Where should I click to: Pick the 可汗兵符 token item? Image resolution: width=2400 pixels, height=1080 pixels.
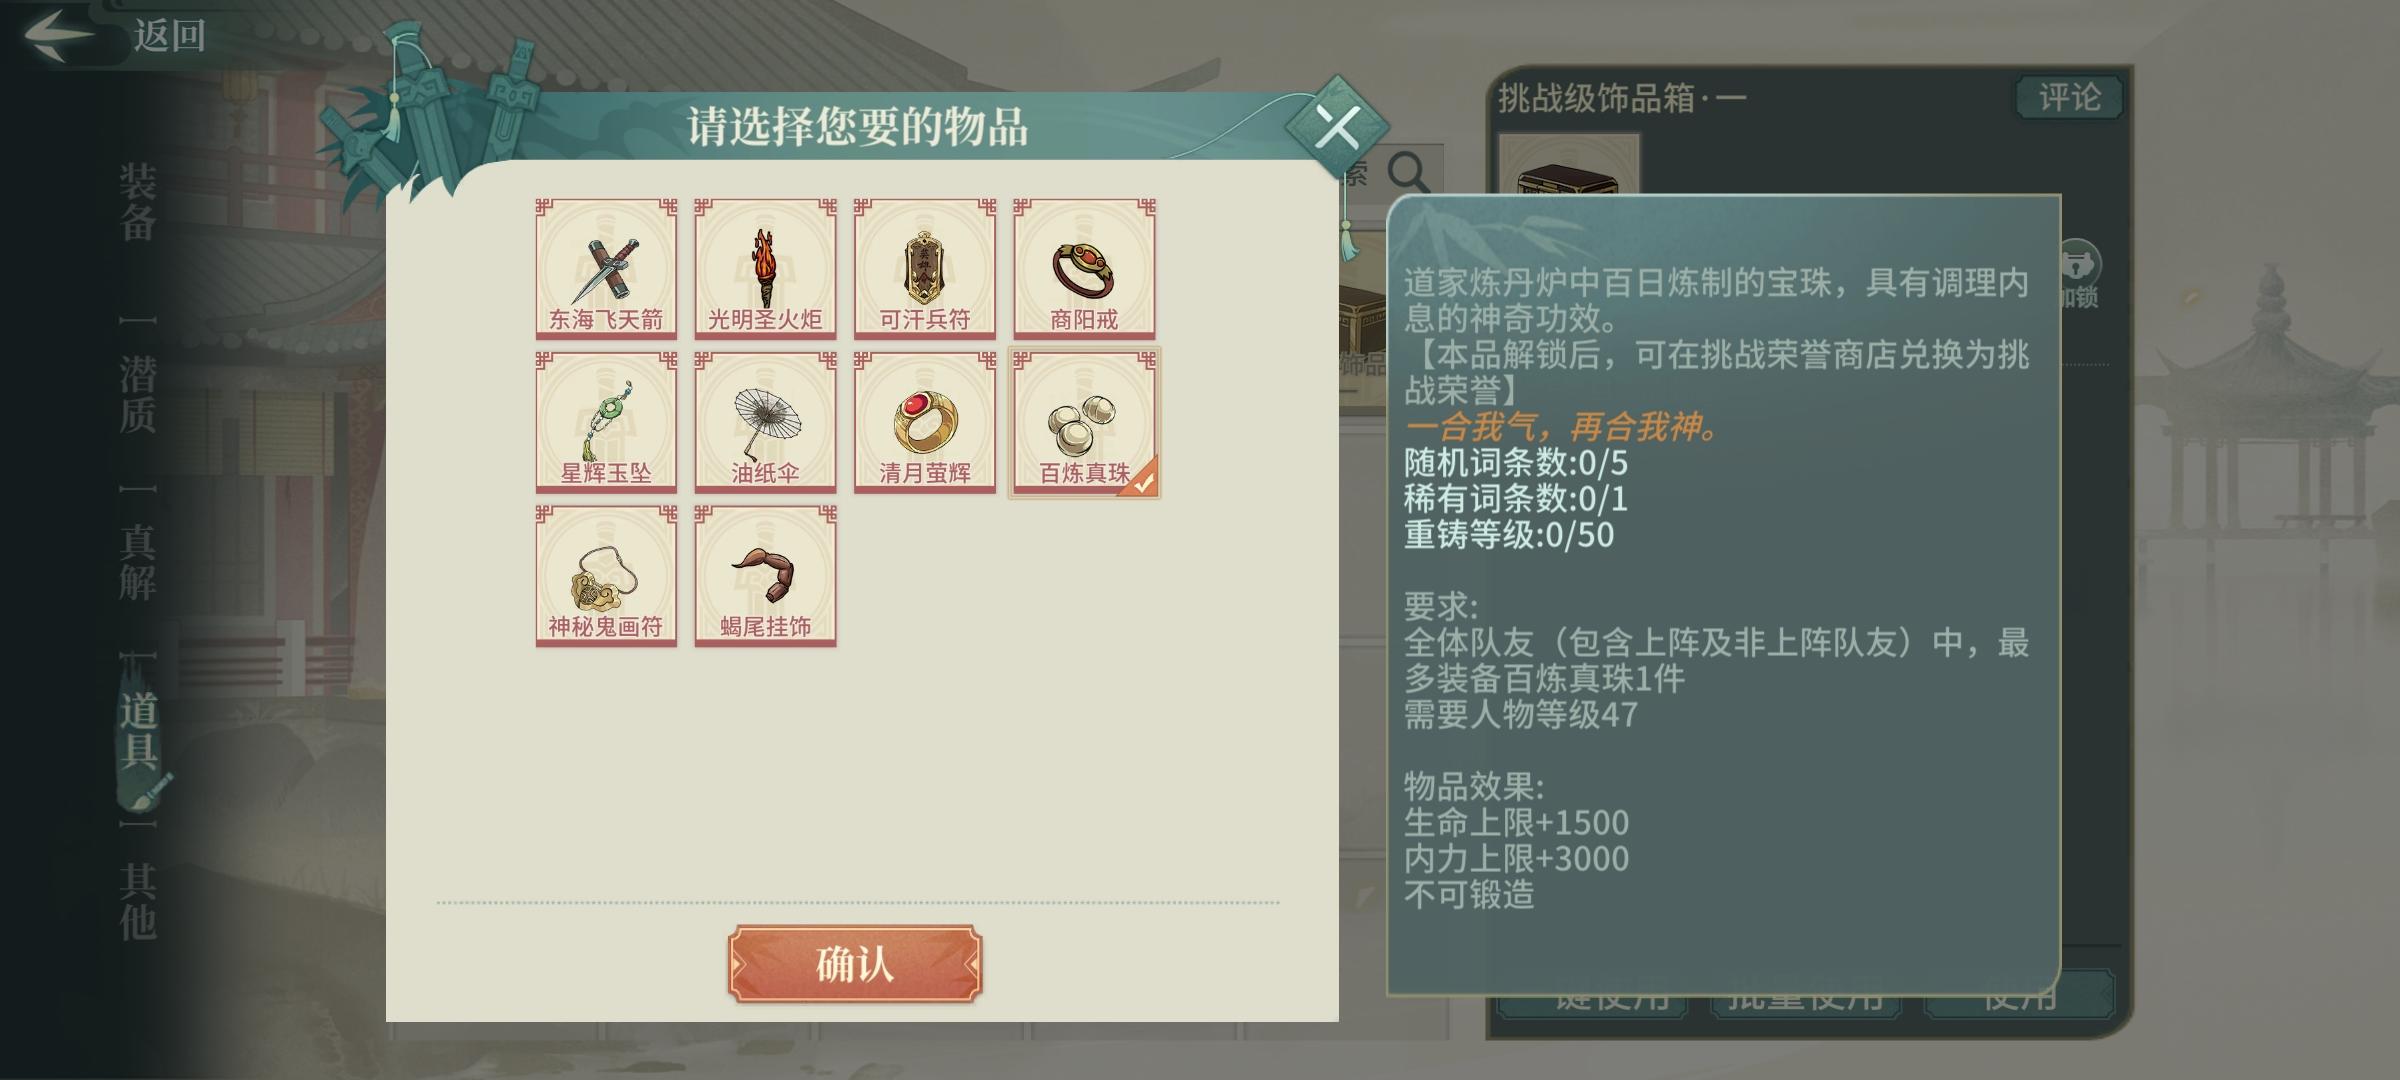(925, 268)
